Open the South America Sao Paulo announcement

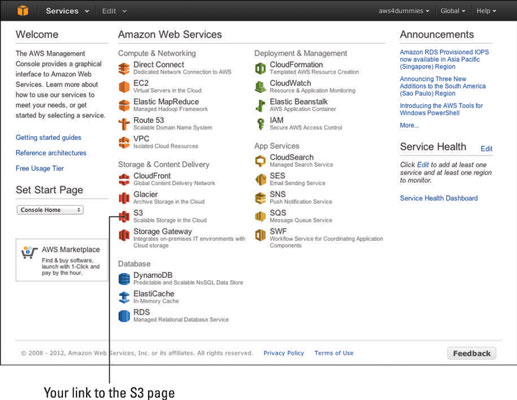click(x=443, y=86)
